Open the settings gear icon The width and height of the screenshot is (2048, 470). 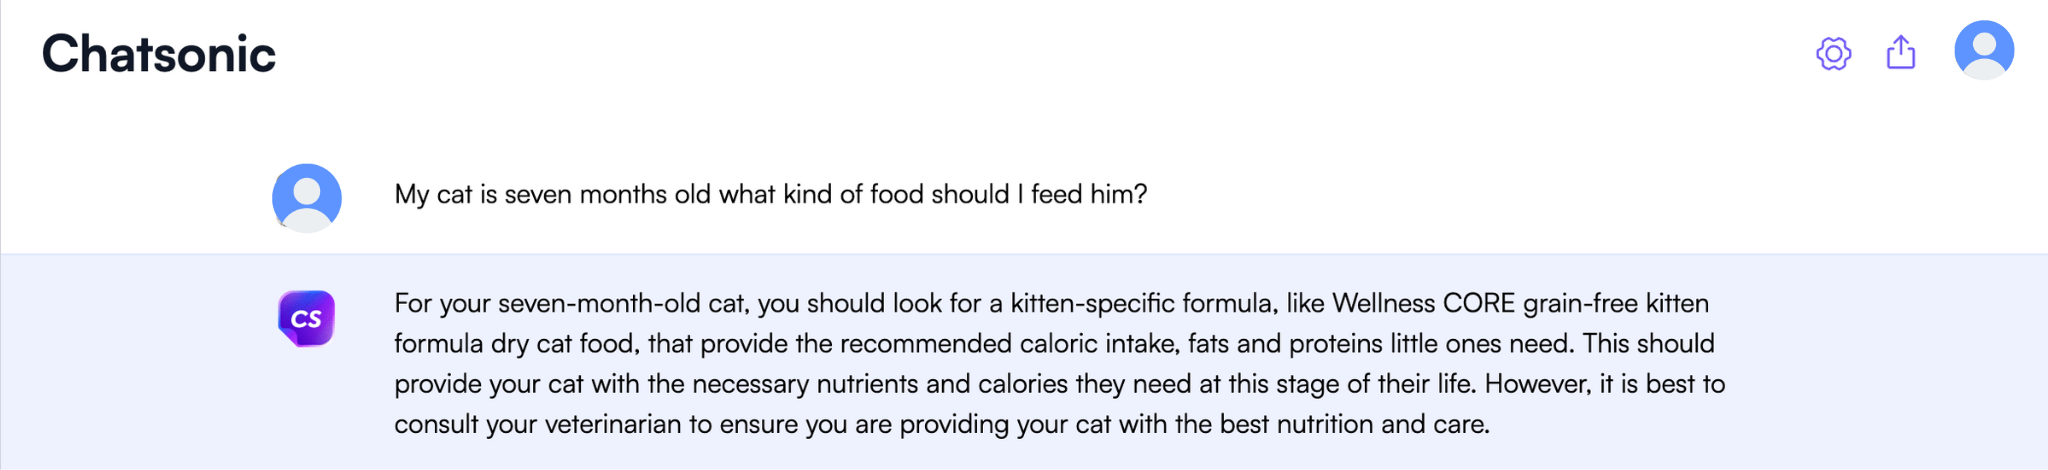[x=1833, y=53]
